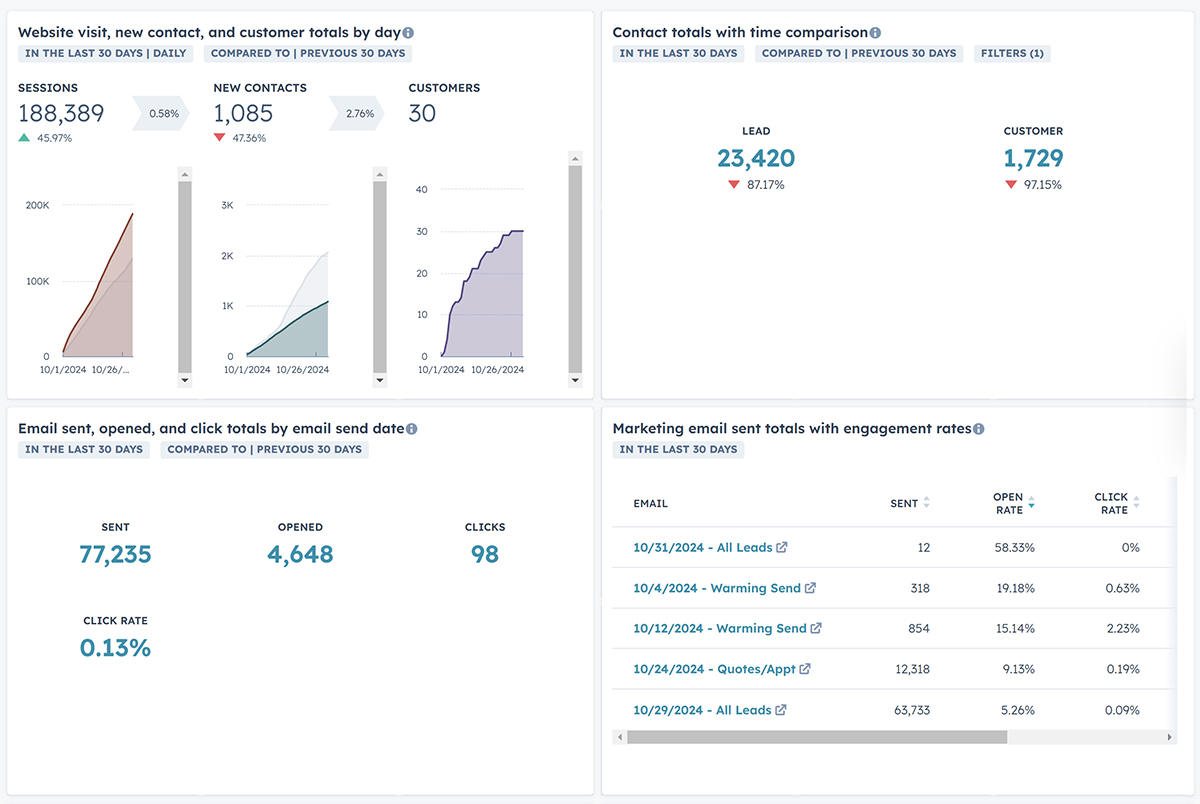Open the 10/24/2024 - Quotes/Appt email link
1200x804 pixels.
coord(714,669)
